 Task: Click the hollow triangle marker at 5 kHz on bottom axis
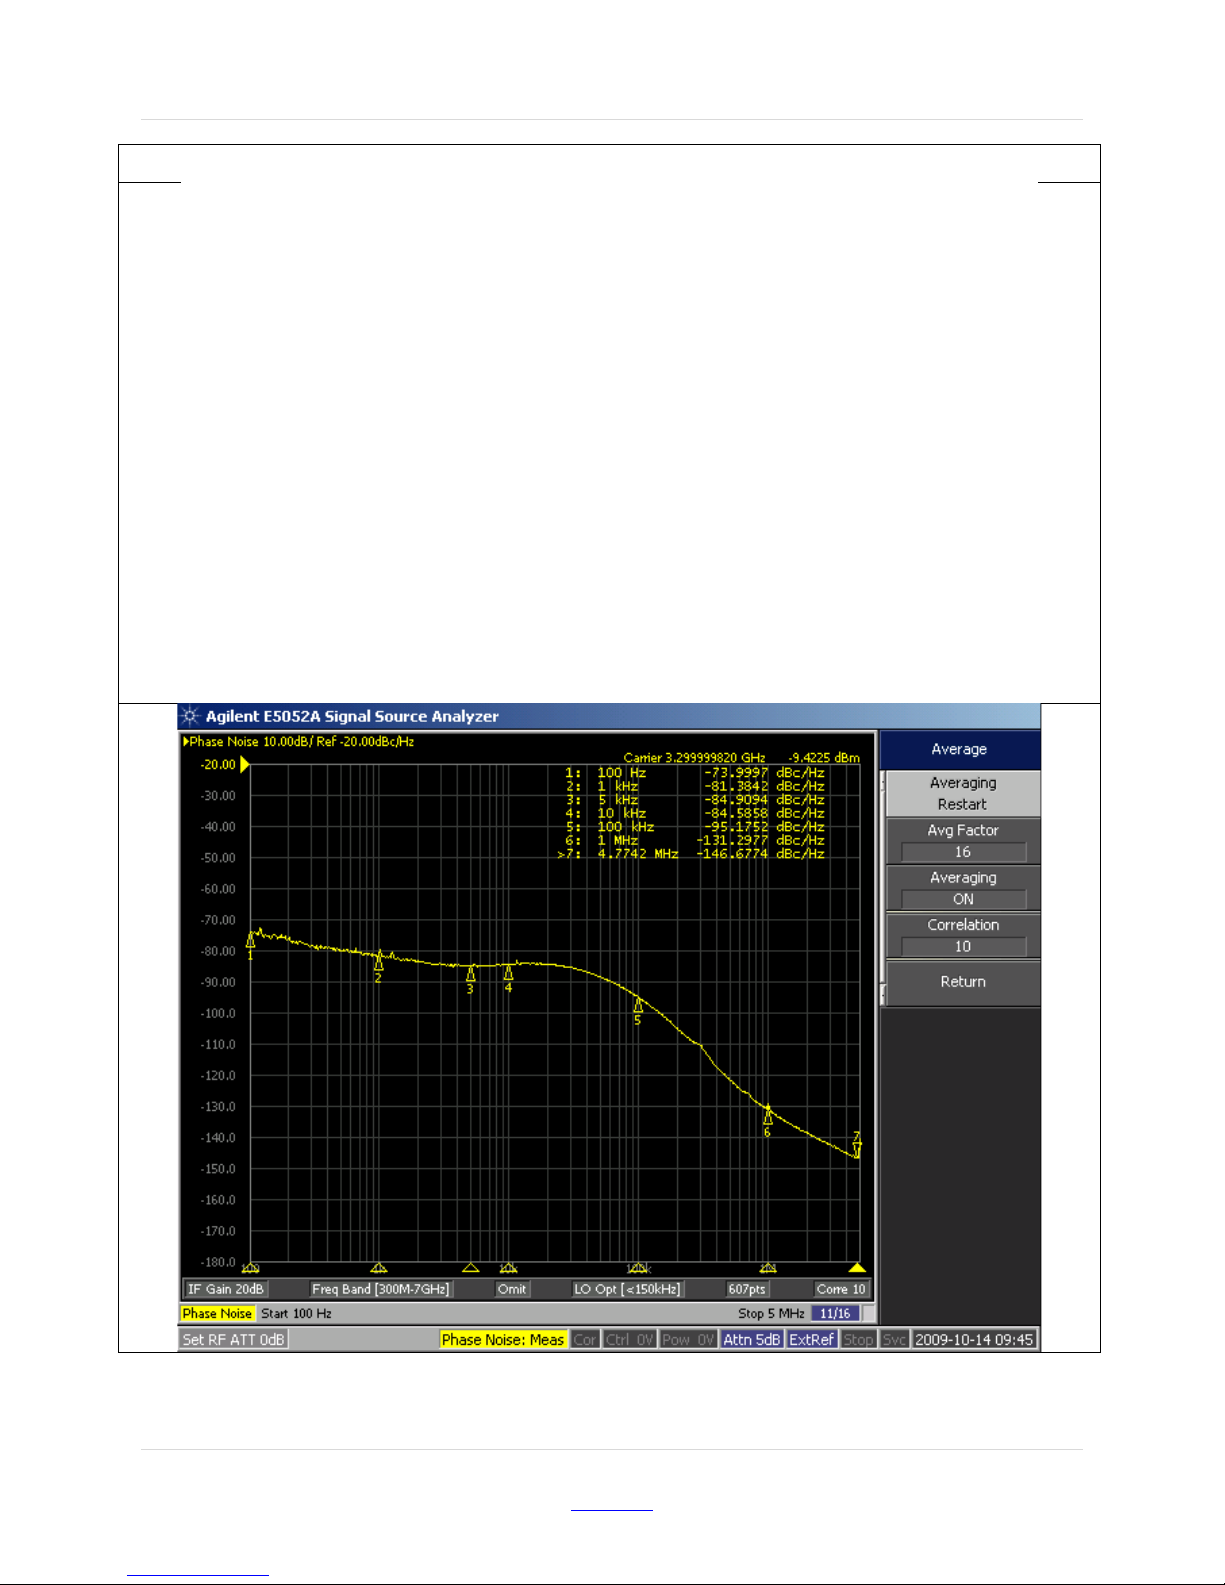(x=470, y=1268)
